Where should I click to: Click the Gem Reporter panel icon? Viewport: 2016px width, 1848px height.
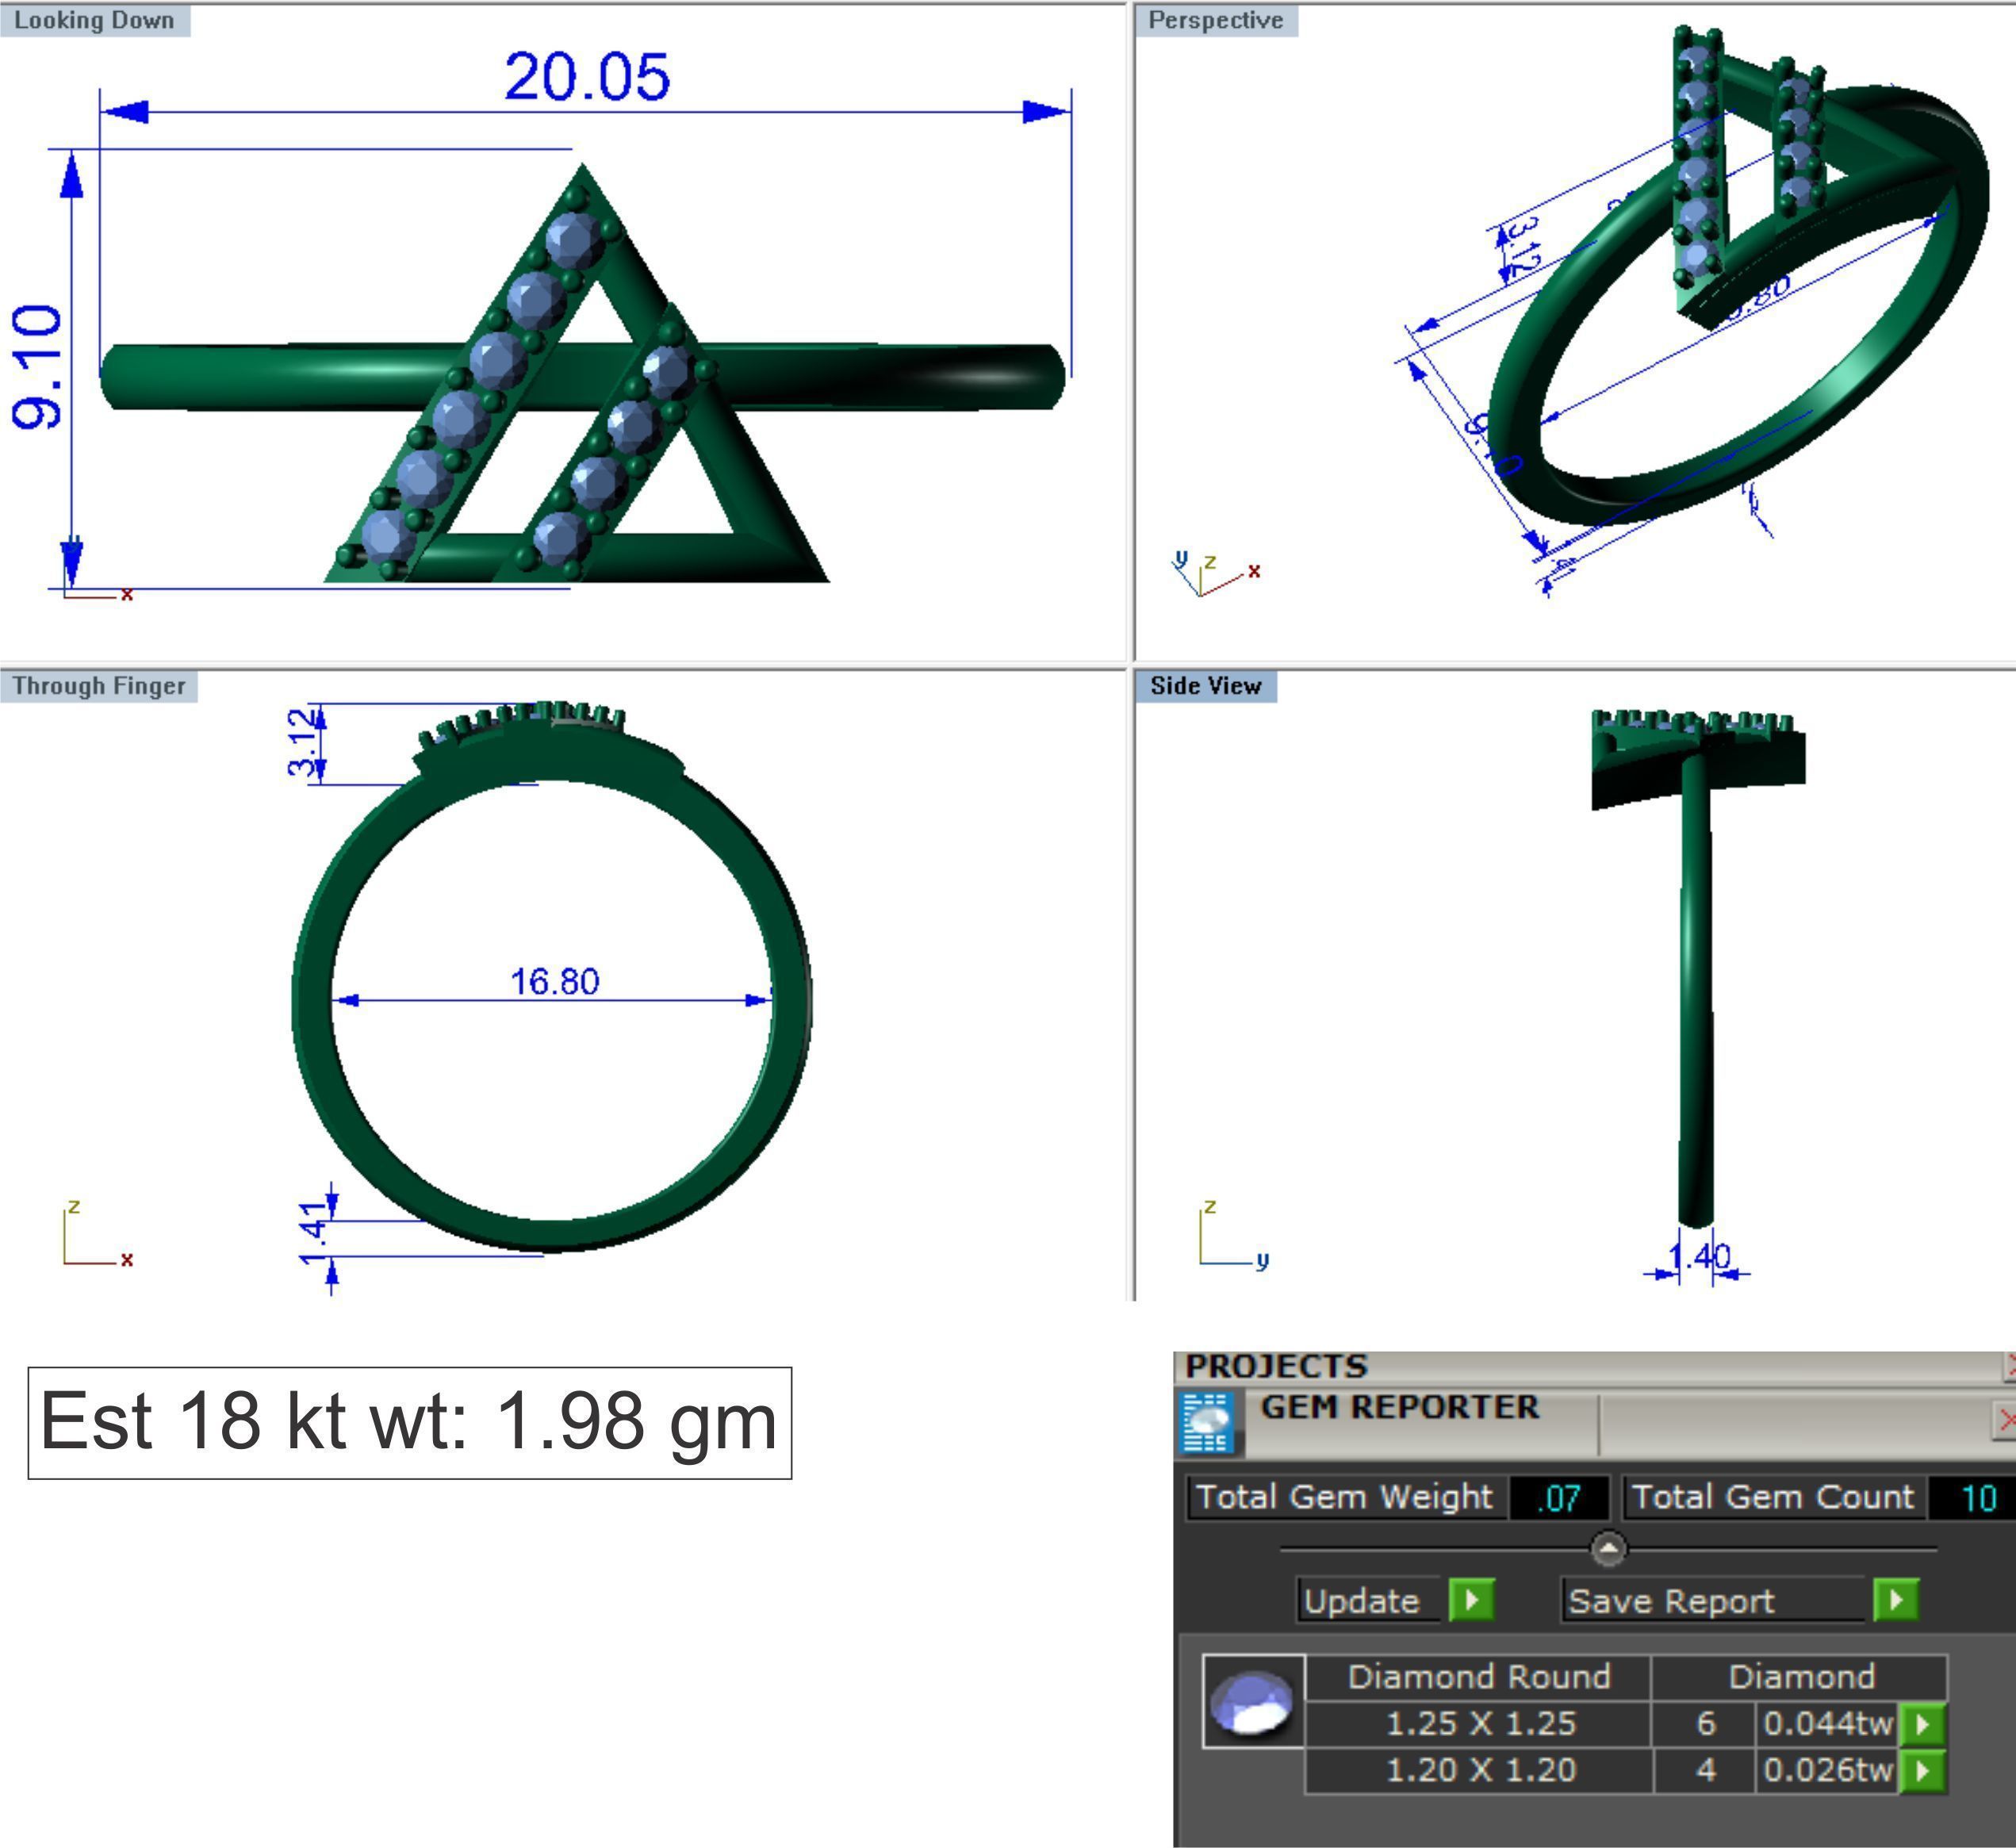[x=1208, y=1422]
